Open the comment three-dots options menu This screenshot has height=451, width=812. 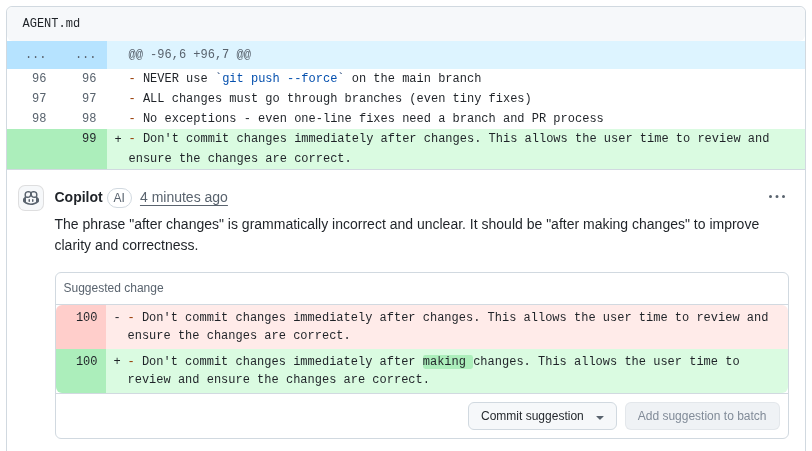tap(777, 197)
